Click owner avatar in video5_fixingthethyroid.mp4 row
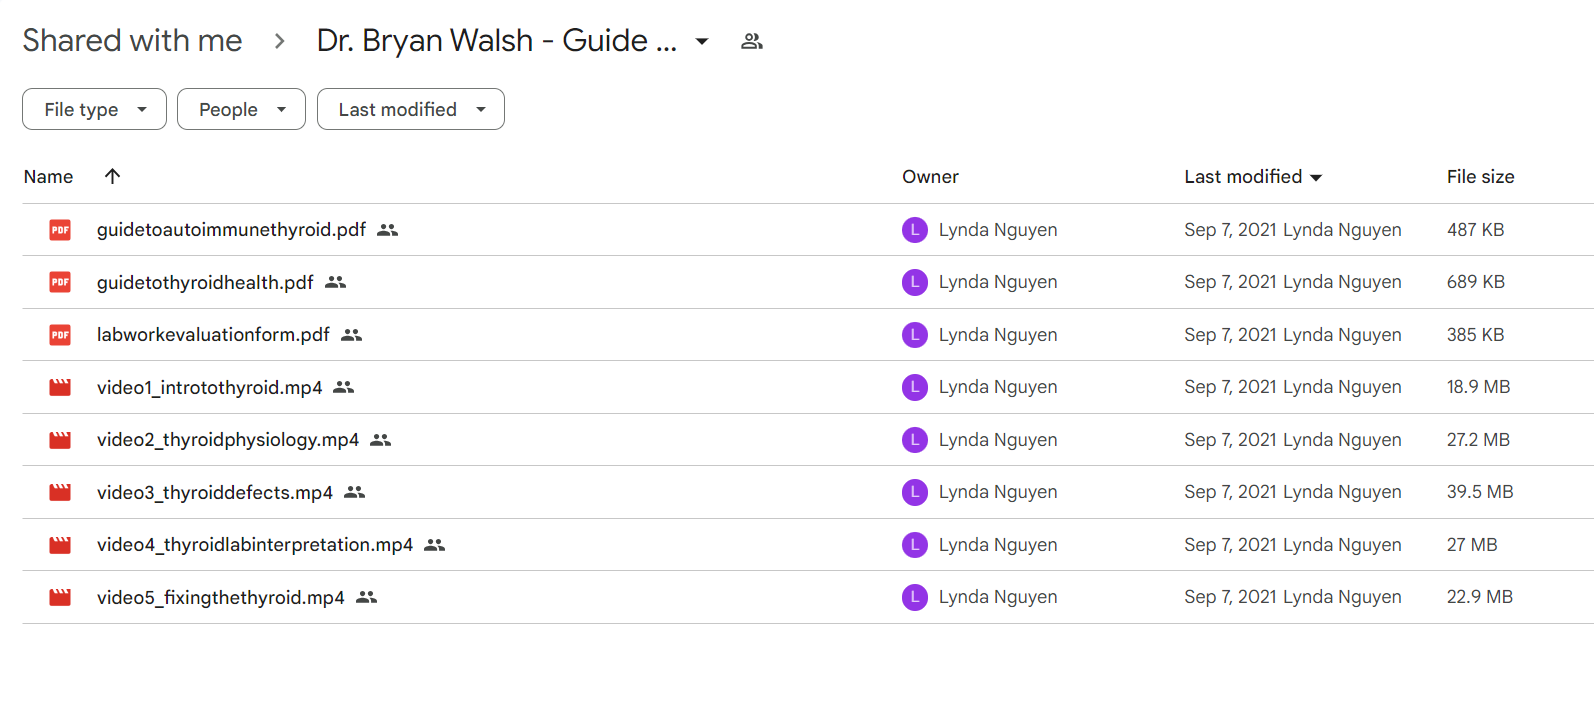The width and height of the screenshot is (1594, 704). click(x=915, y=597)
